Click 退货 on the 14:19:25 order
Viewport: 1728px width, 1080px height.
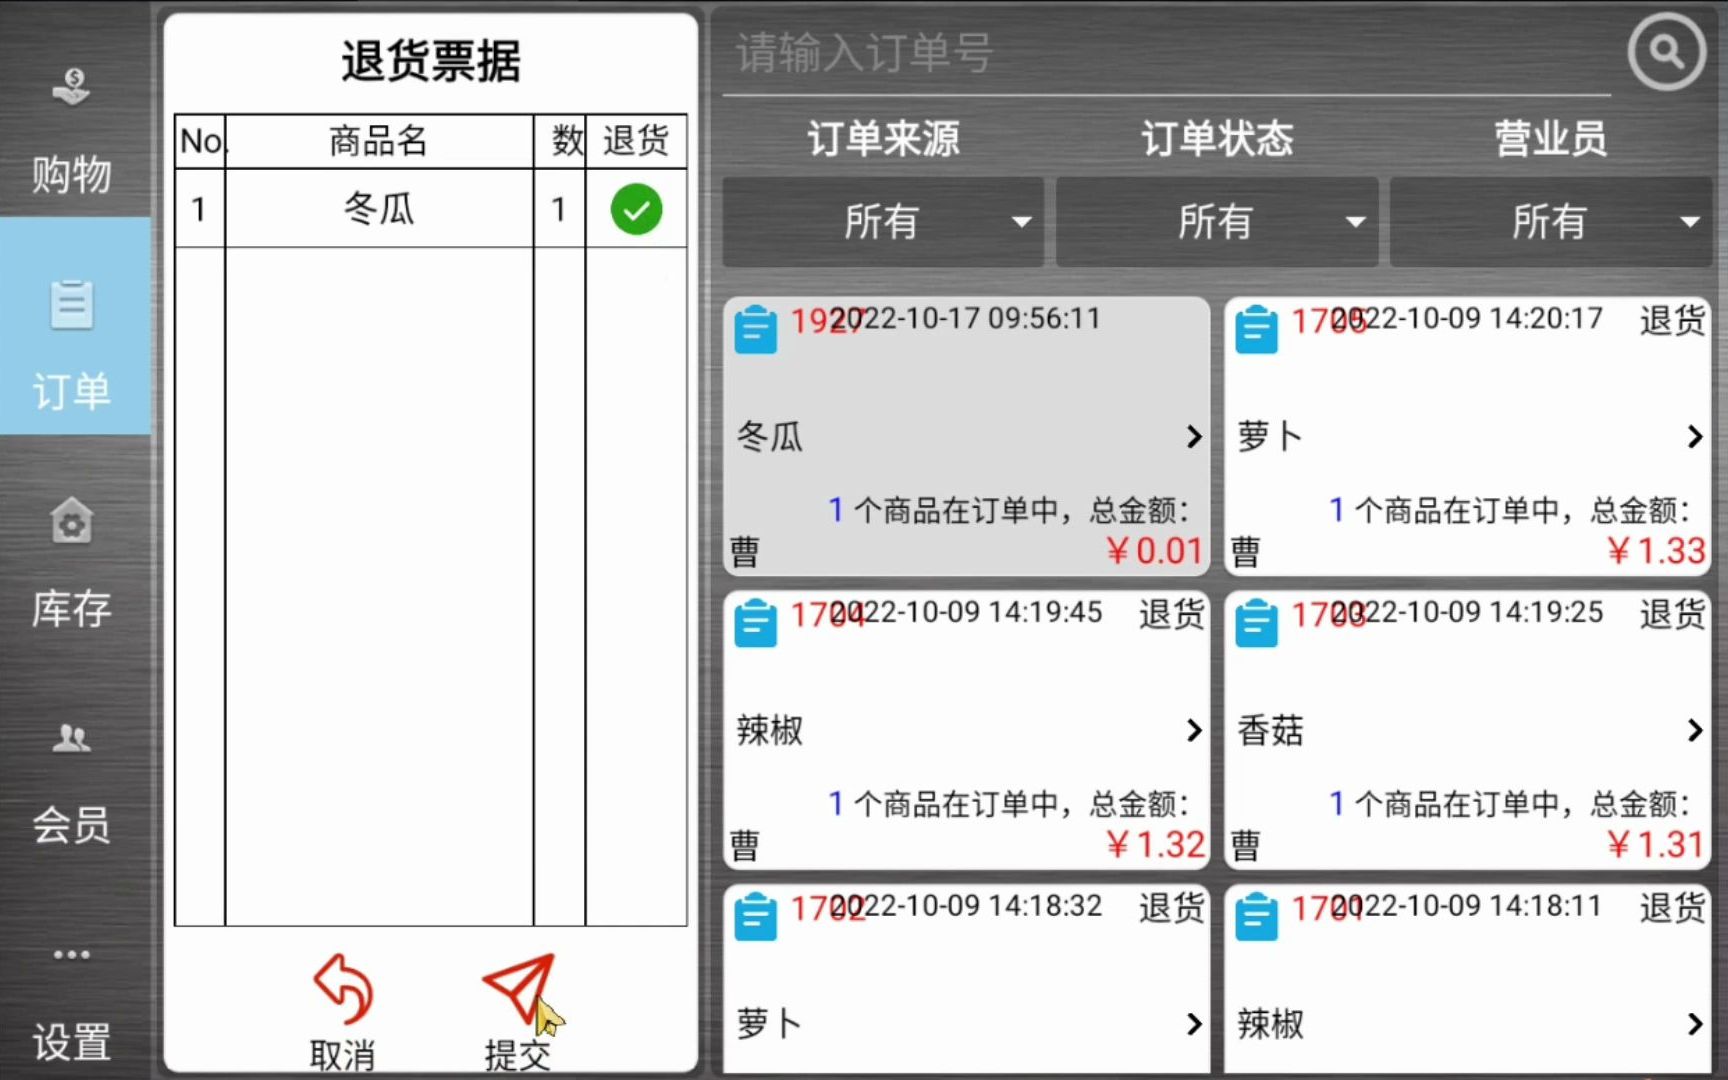[1672, 614]
